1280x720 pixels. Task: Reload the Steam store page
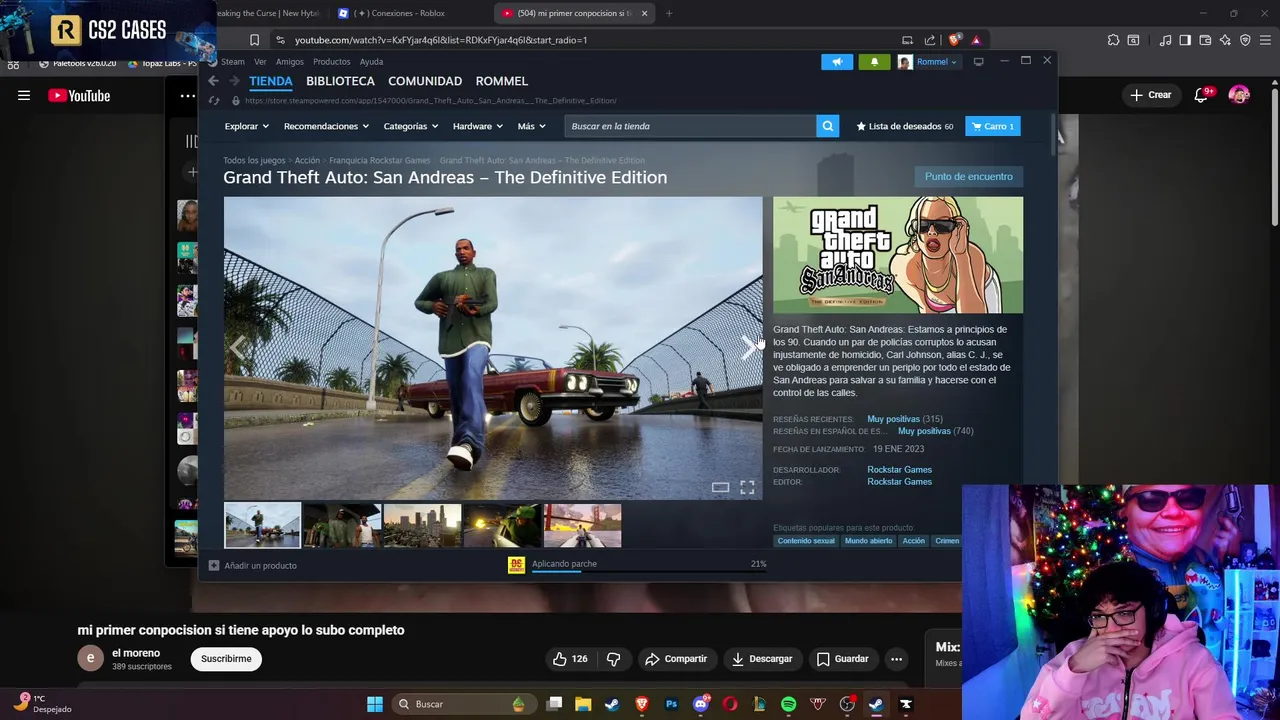[214, 101]
